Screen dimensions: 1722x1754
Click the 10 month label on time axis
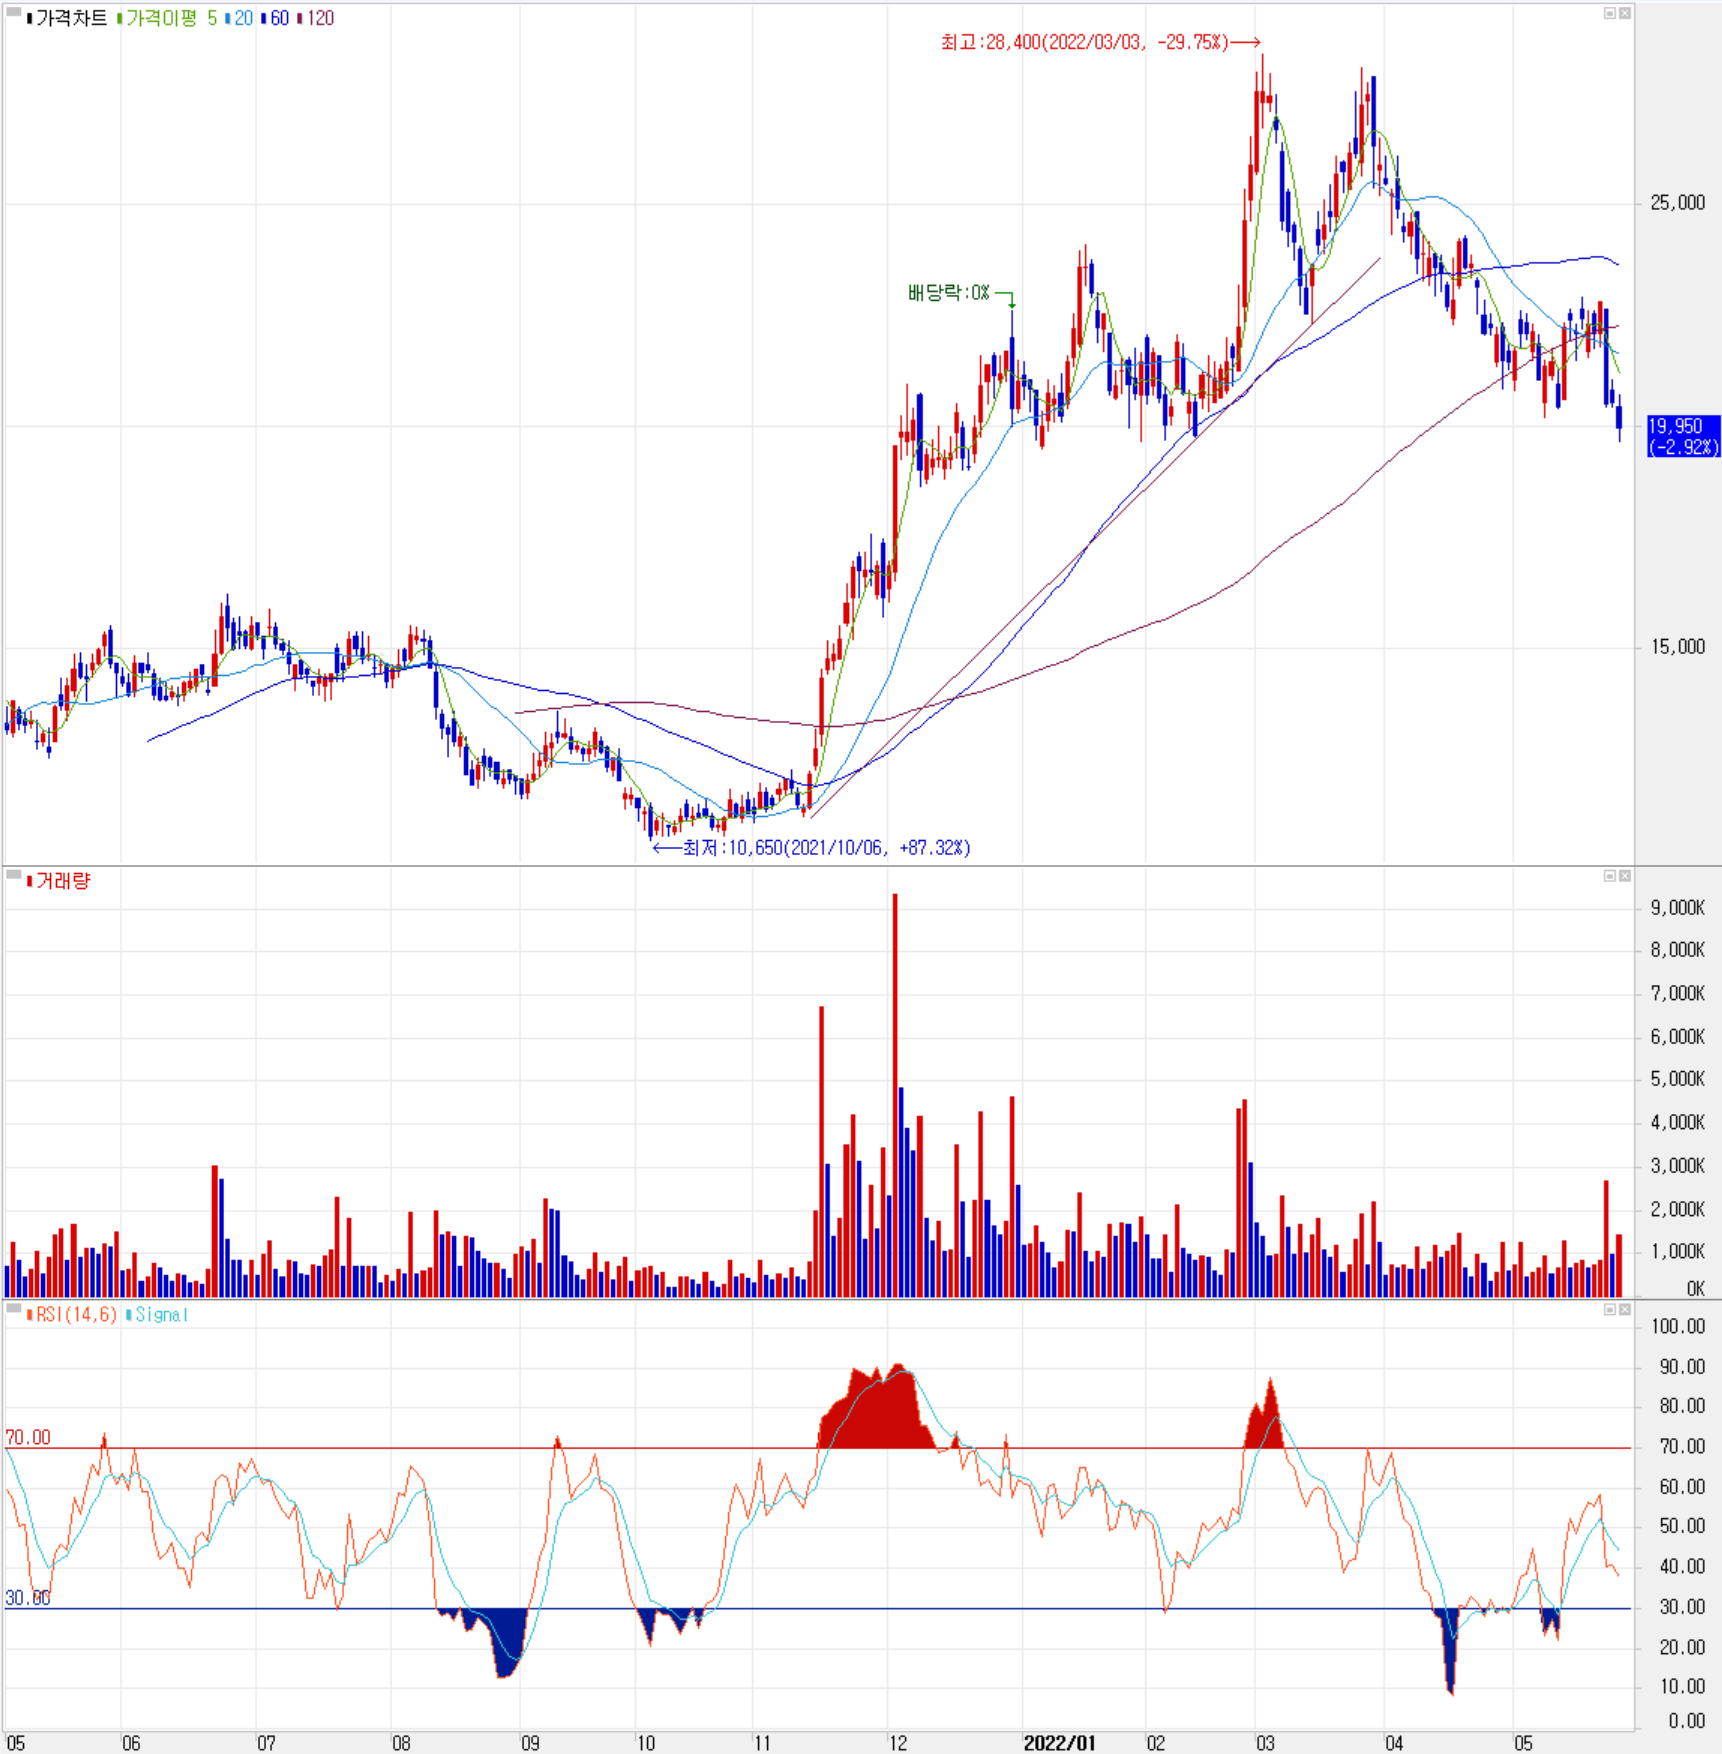[x=646, y=1743]
